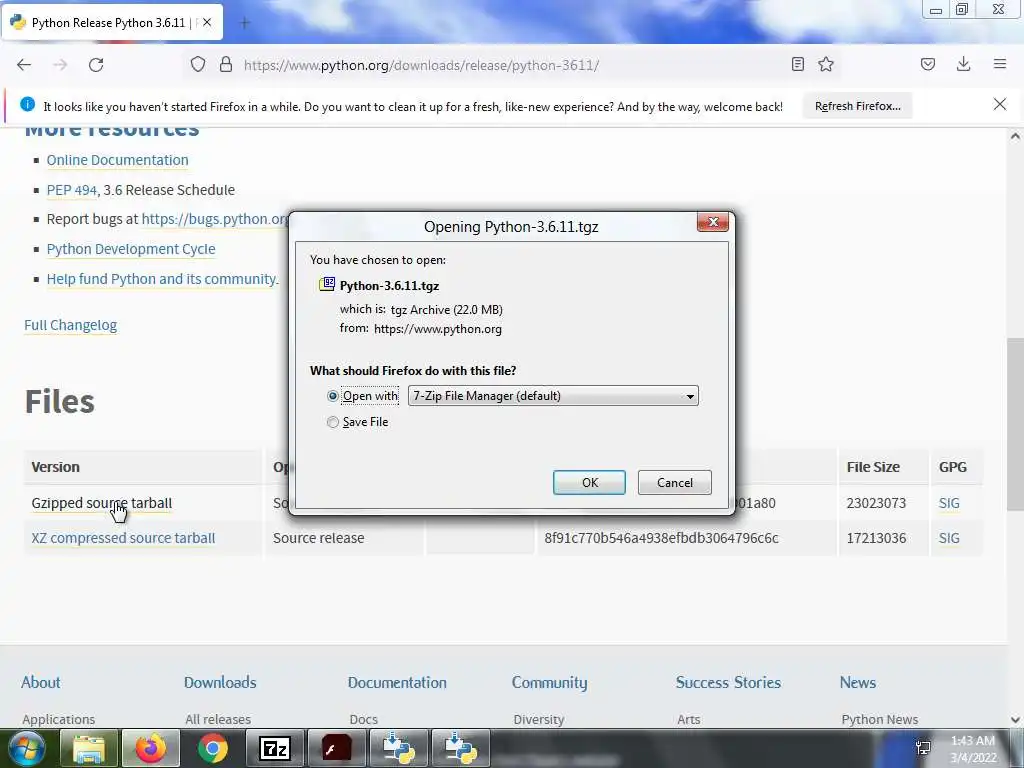Open the Firefox downloads panel arrow
Screen dimensions: 1024x768
tap(963, 64)
